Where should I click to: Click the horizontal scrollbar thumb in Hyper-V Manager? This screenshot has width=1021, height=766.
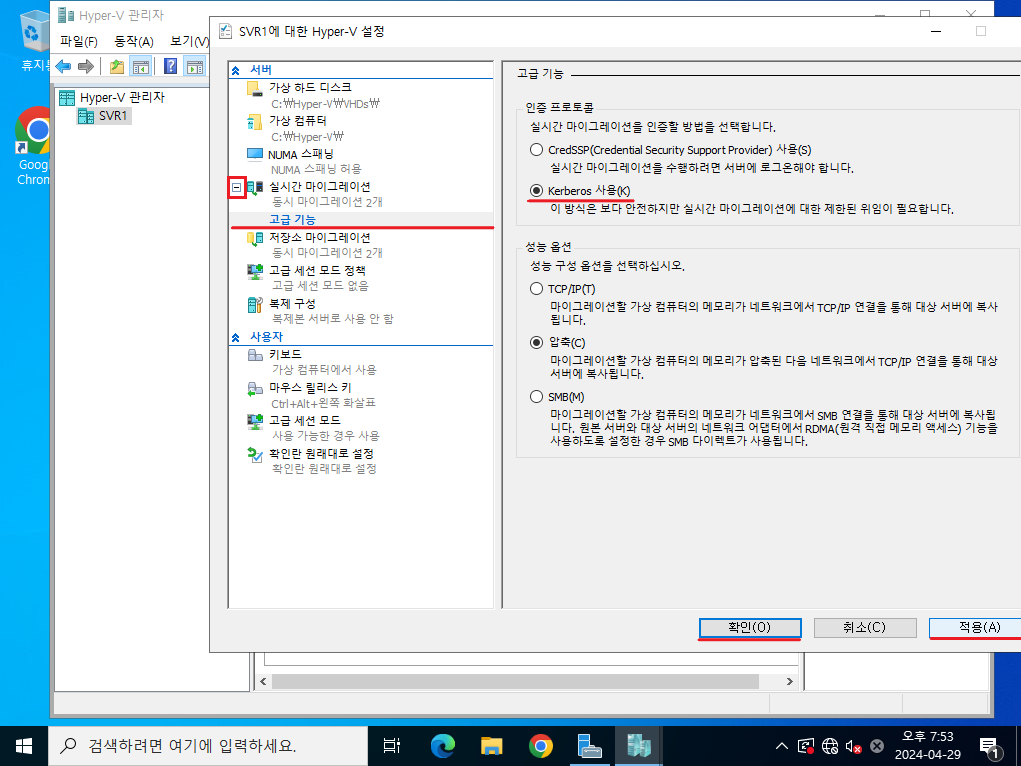click(x=516, y=681)
